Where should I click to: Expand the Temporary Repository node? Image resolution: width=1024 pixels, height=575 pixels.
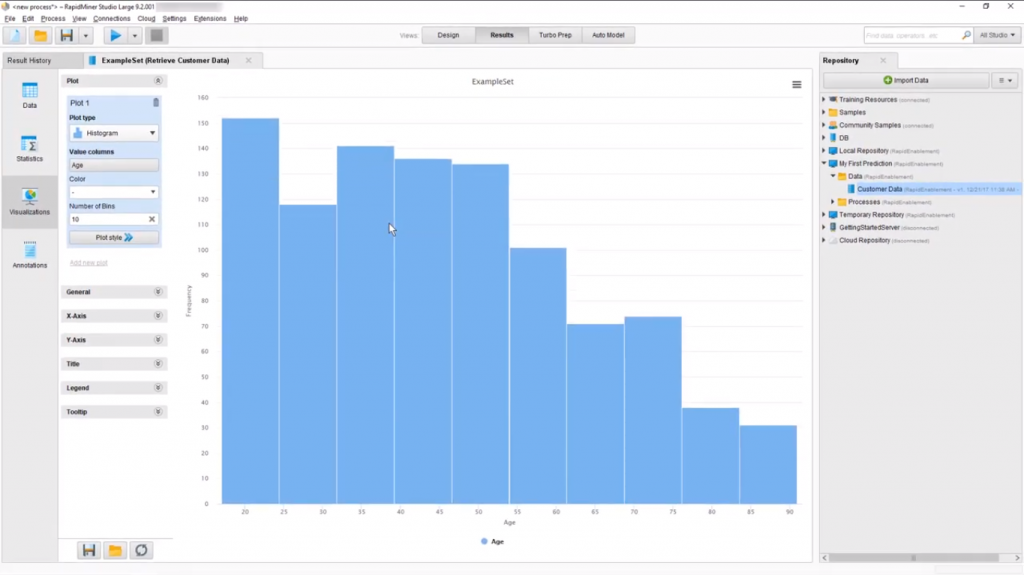[x=824, y=214]
